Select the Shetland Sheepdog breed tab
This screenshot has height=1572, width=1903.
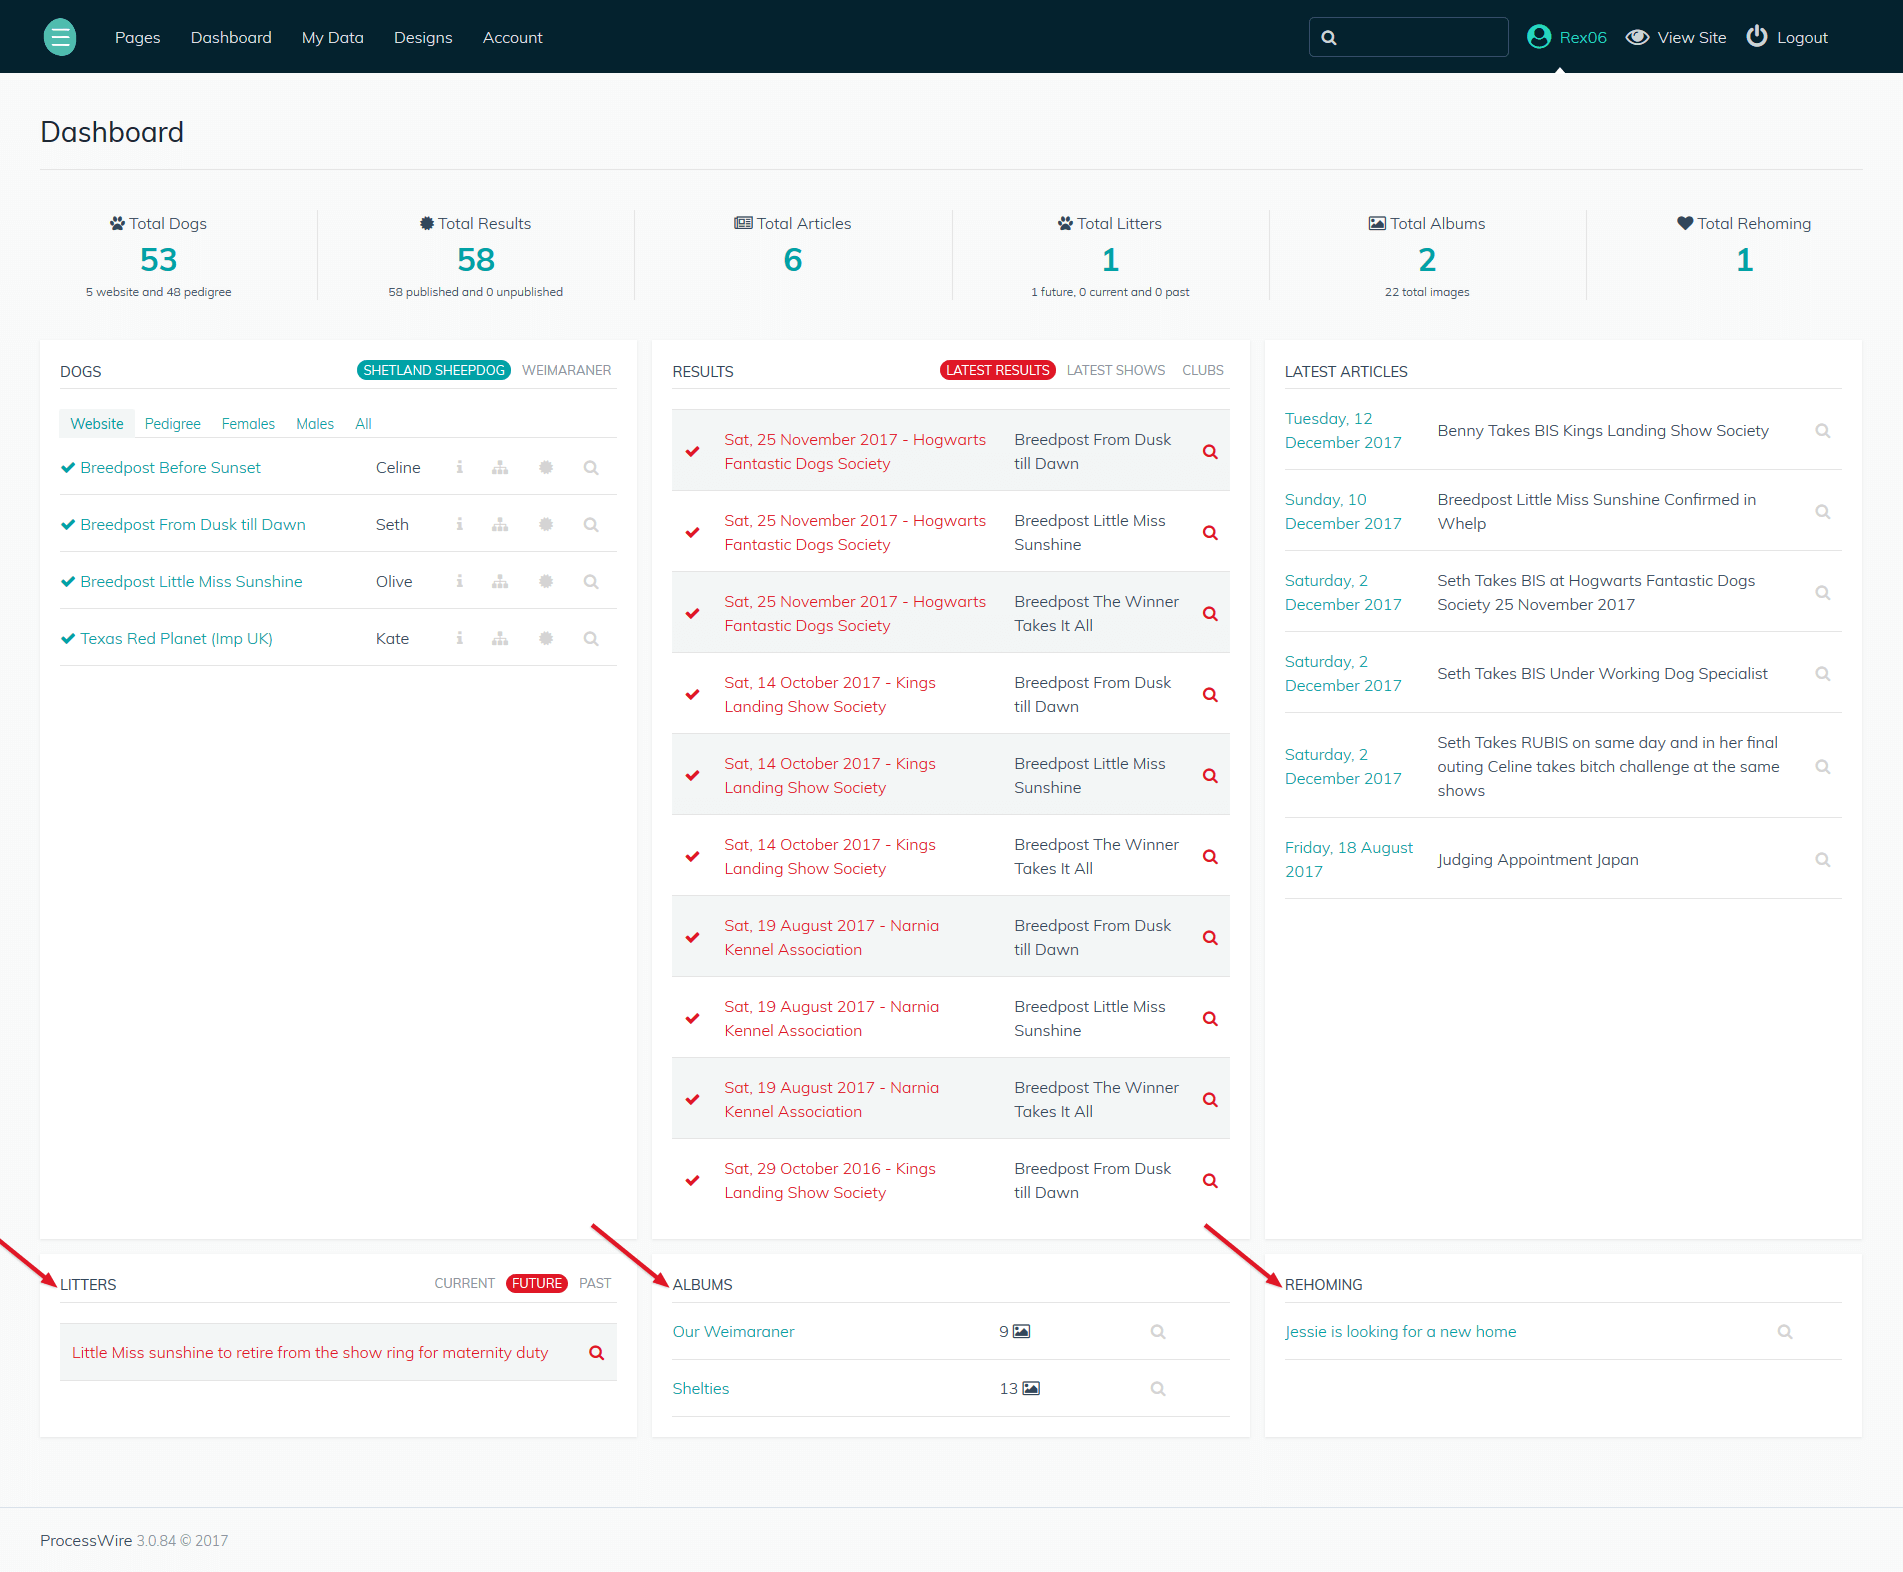(434, 370)
